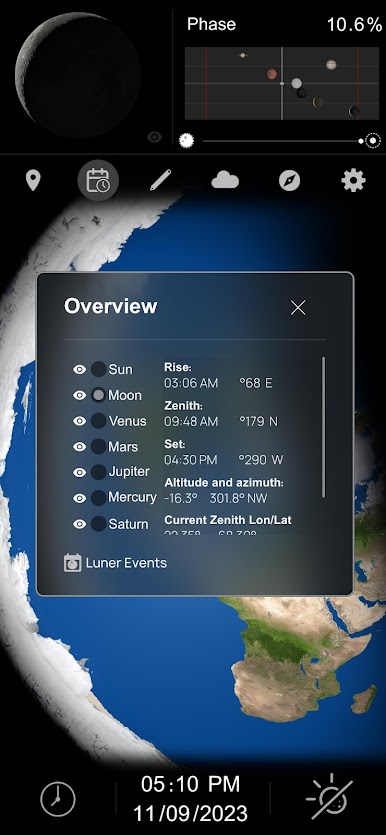Click the phase slider track

pos(282,141)
